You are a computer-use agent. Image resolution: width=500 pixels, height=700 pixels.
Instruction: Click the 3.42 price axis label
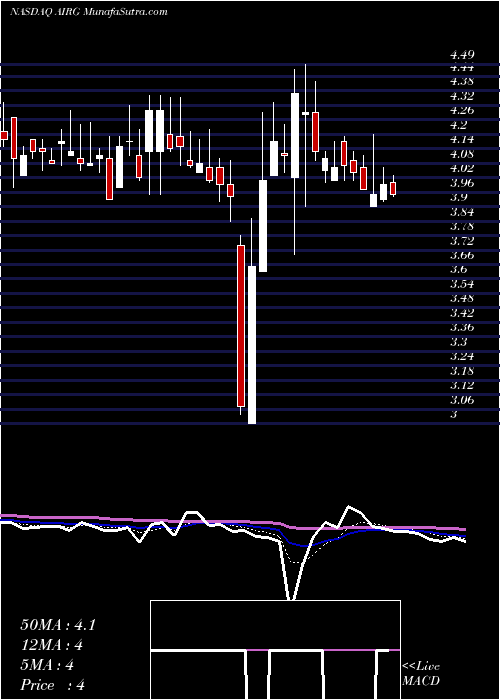pos(462,313)
